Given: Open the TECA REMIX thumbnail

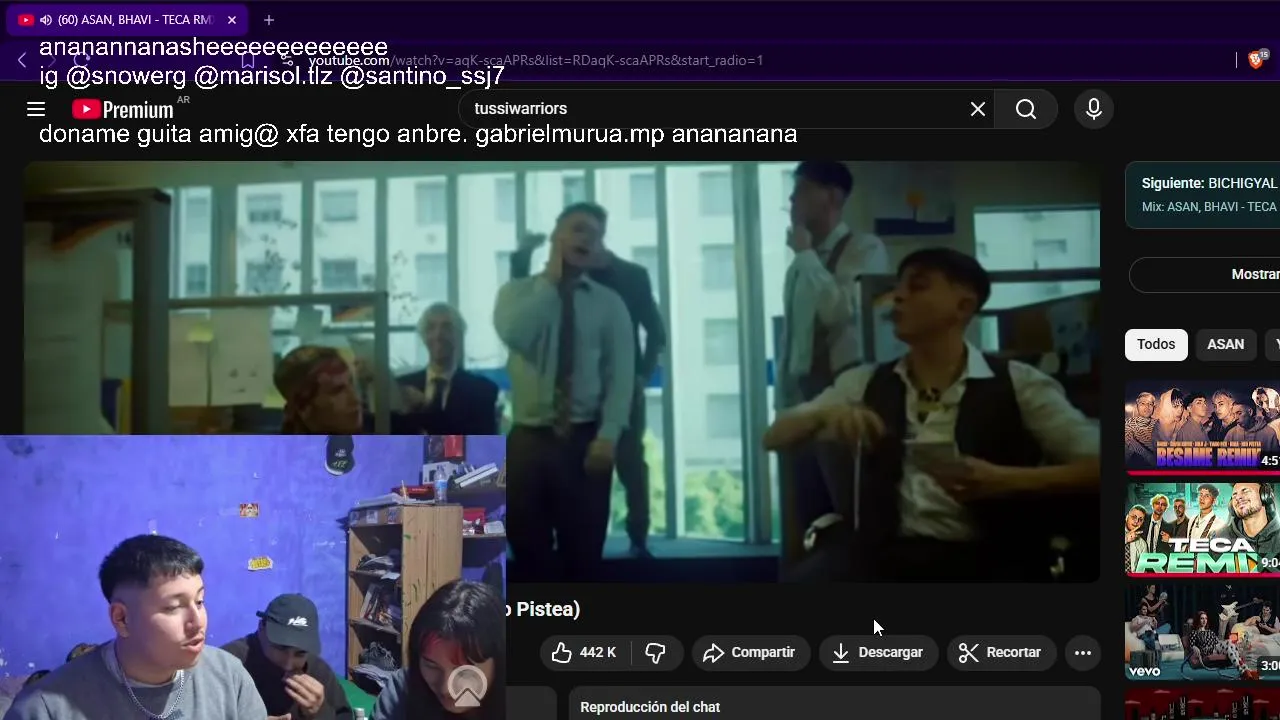Looking at the screenshot, I should [1202, 530].
